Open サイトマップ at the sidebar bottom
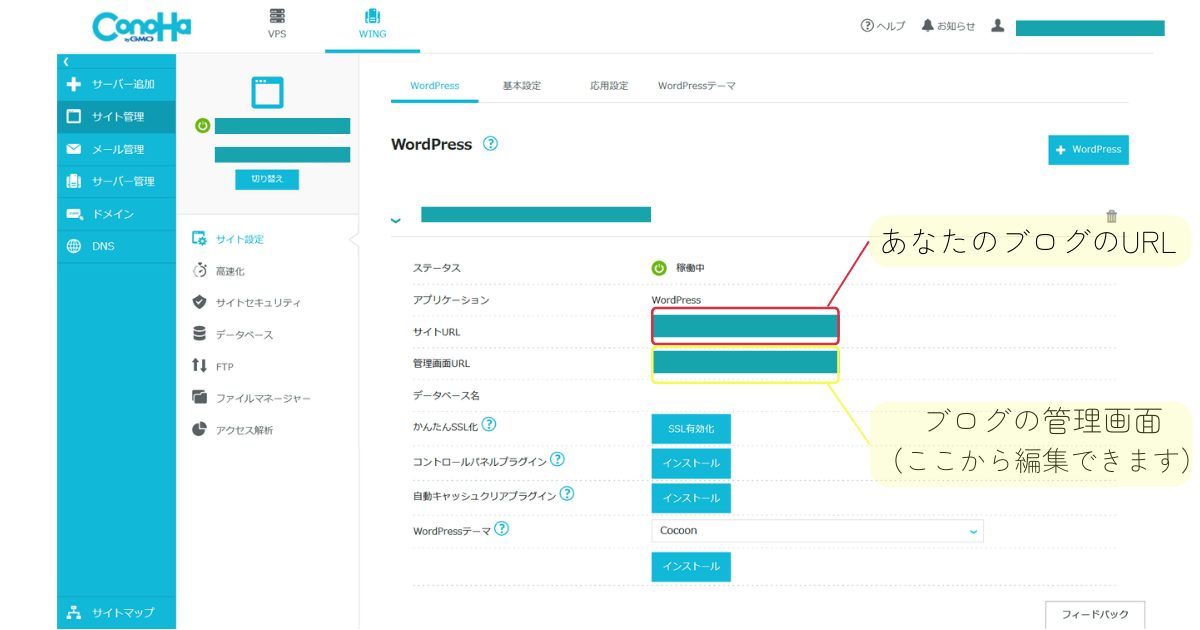 pos(116,612)
